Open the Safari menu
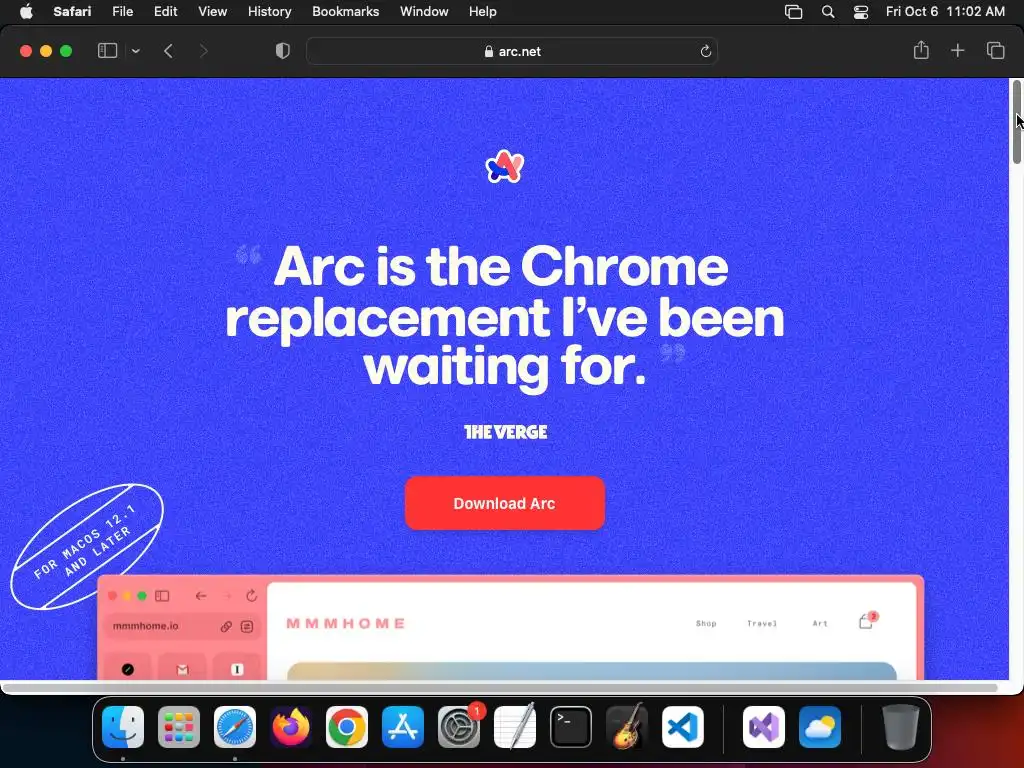 [x=72, y=12]
